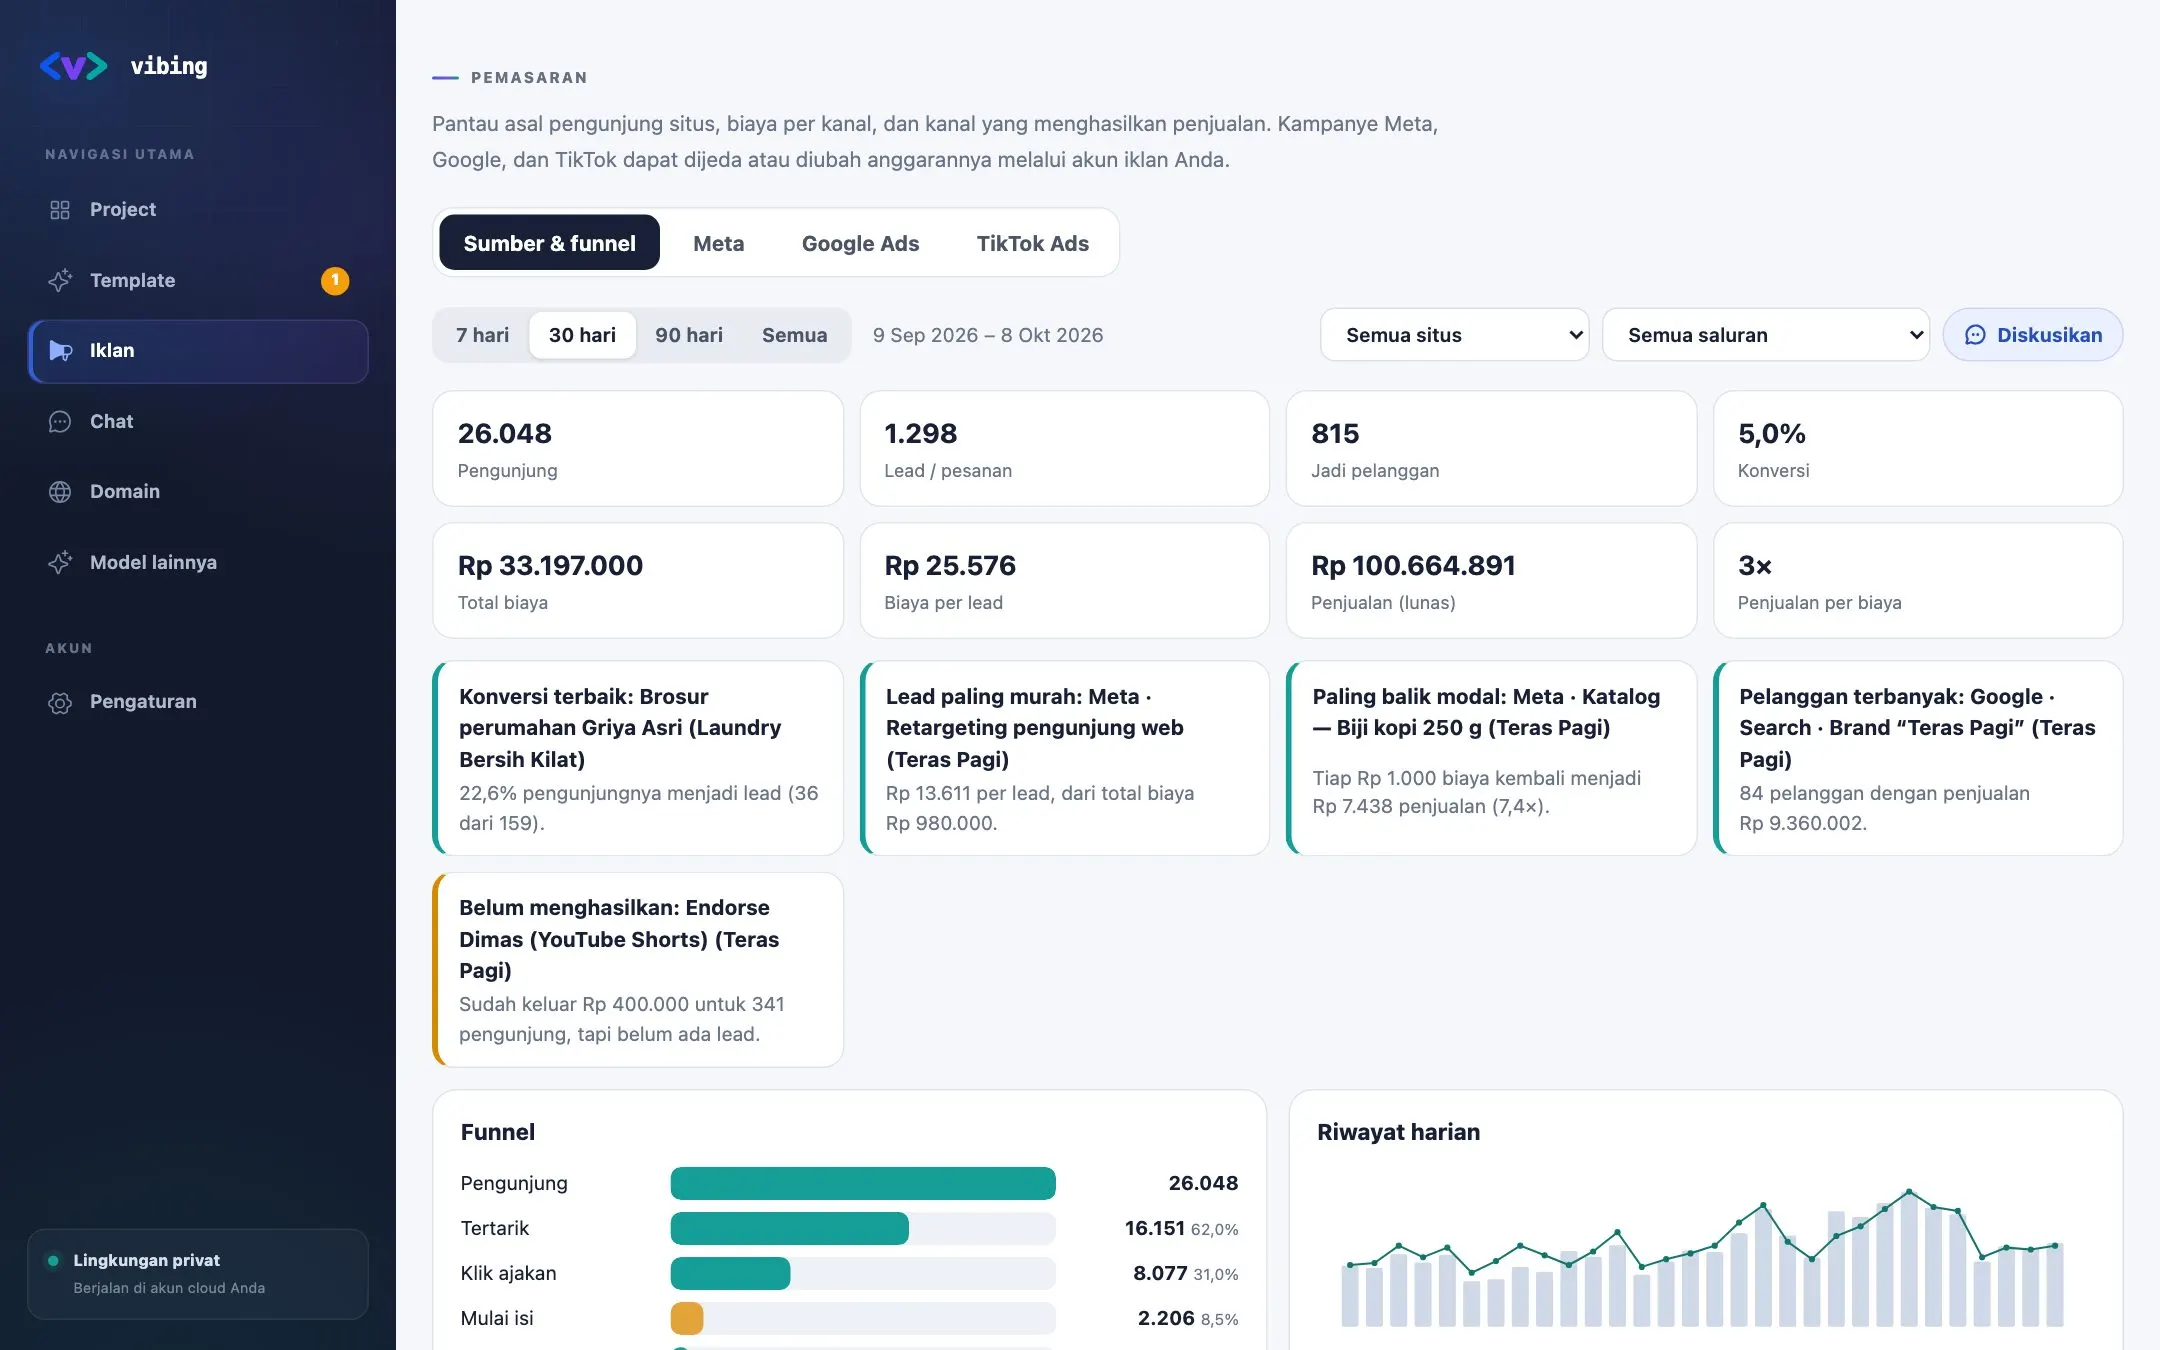The image size is (2160, 1350).
Task: Click the green Lingkungan privat status dot
Action: pyautogui.click(x=53, y=1260)
